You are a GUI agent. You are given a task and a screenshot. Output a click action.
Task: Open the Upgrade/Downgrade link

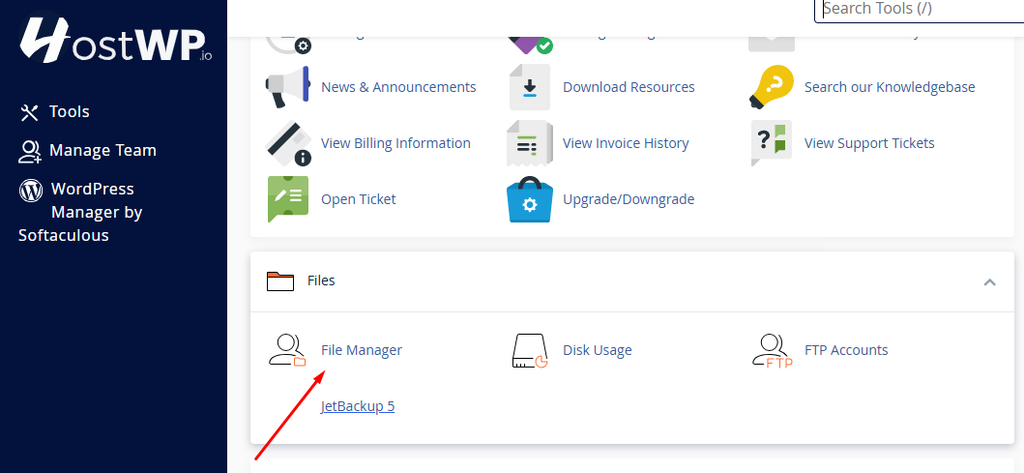point(628,199)
